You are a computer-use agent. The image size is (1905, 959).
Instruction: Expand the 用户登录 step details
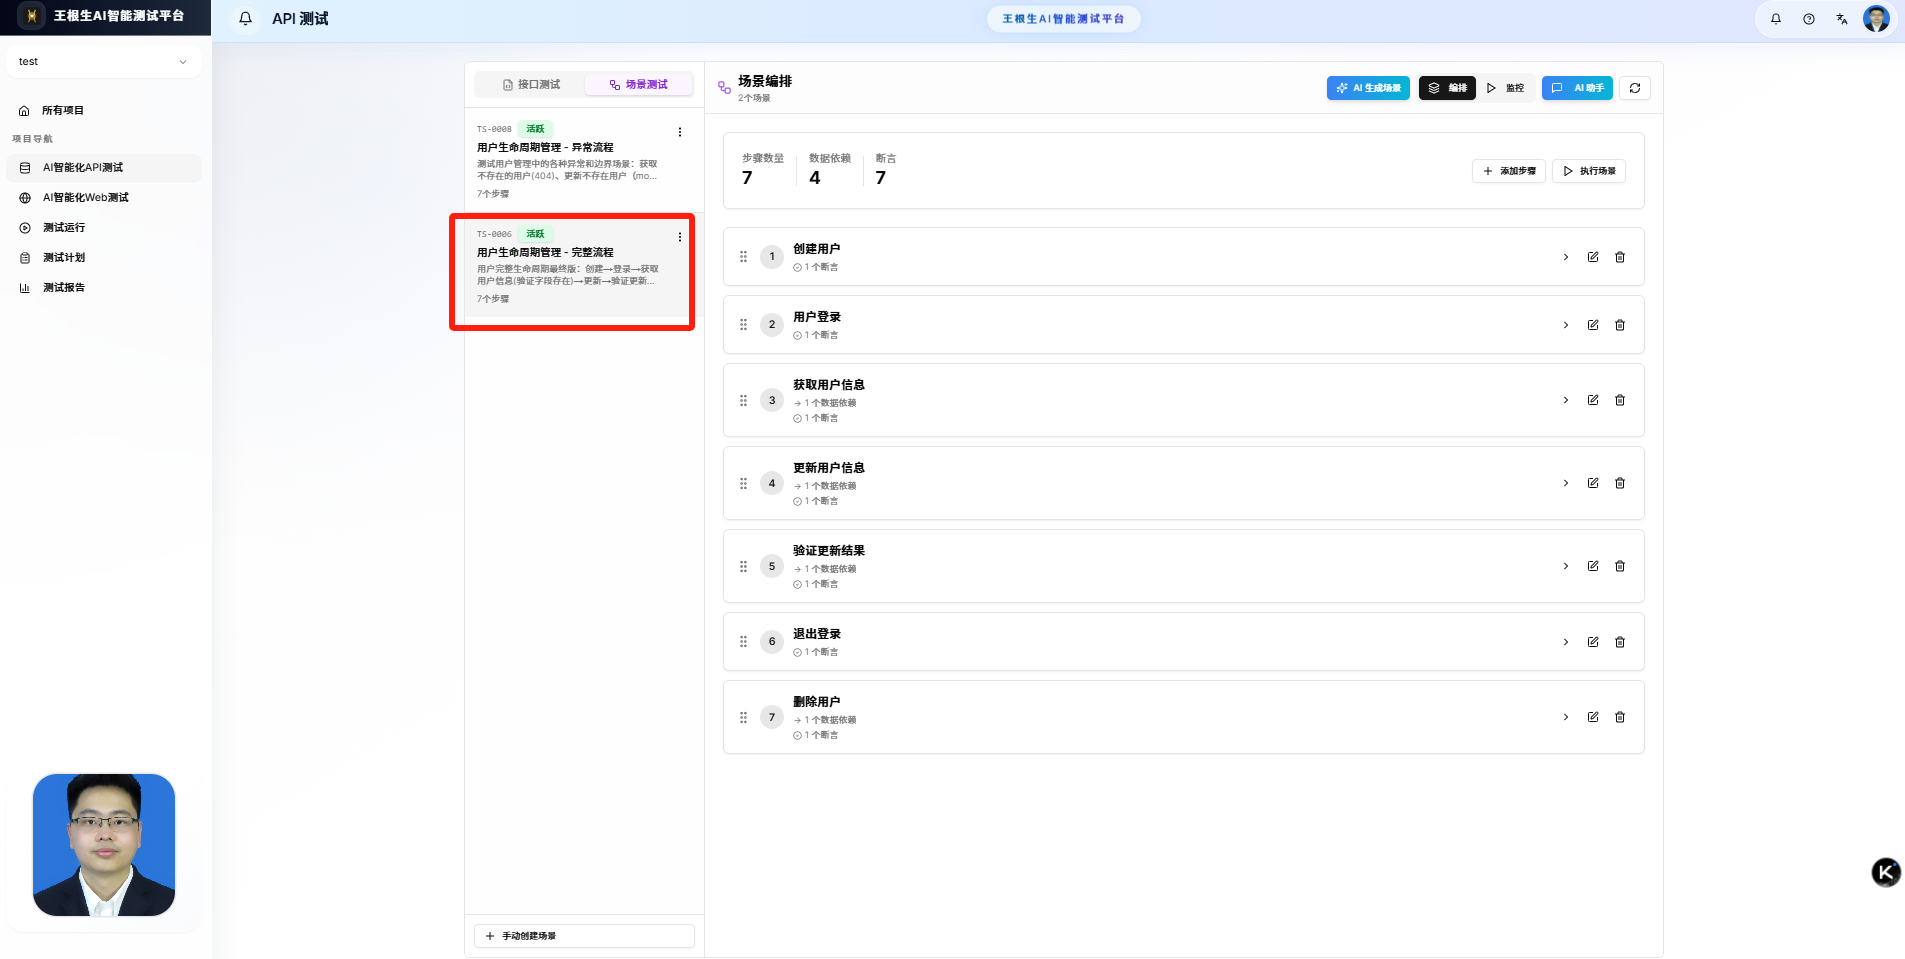click(x=1566, y=325)
